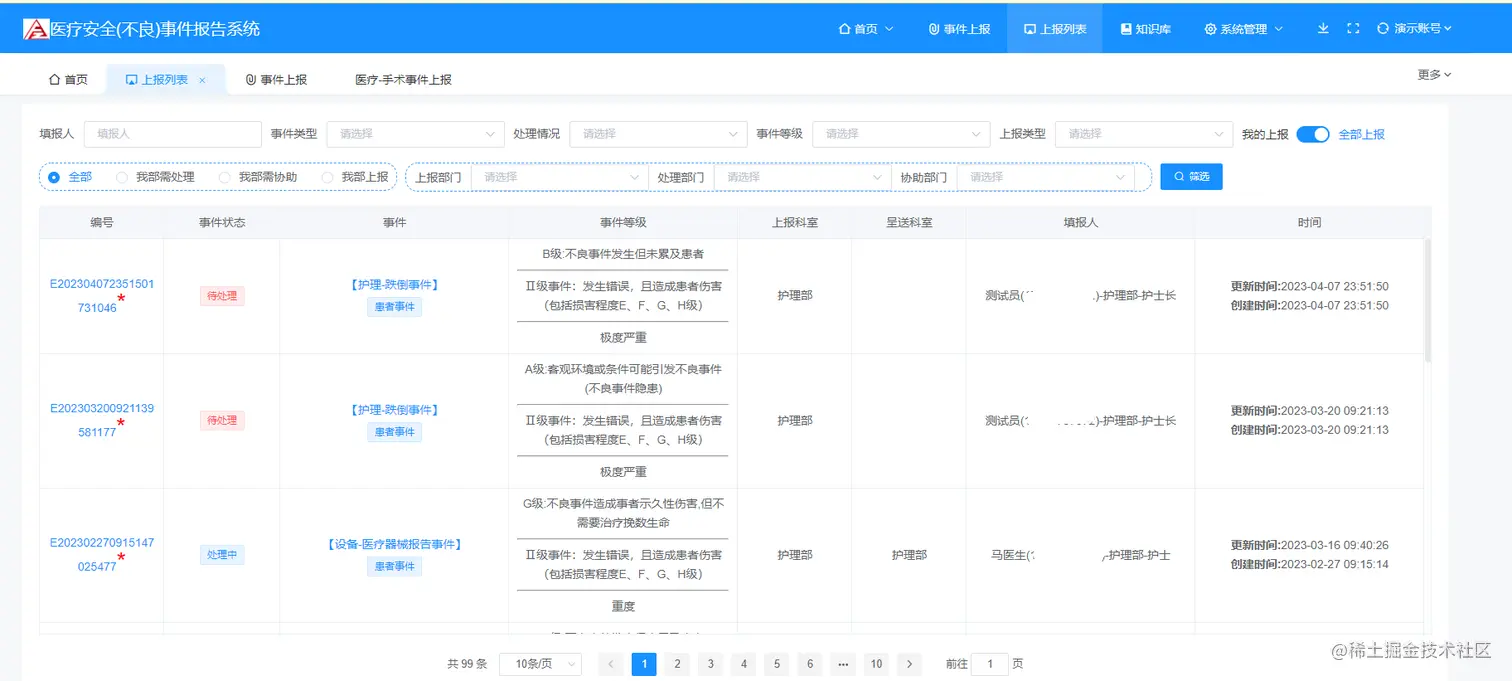Open the 10条/页 page size selector
The image size is (1512, 681).
(x=540, y=663)
